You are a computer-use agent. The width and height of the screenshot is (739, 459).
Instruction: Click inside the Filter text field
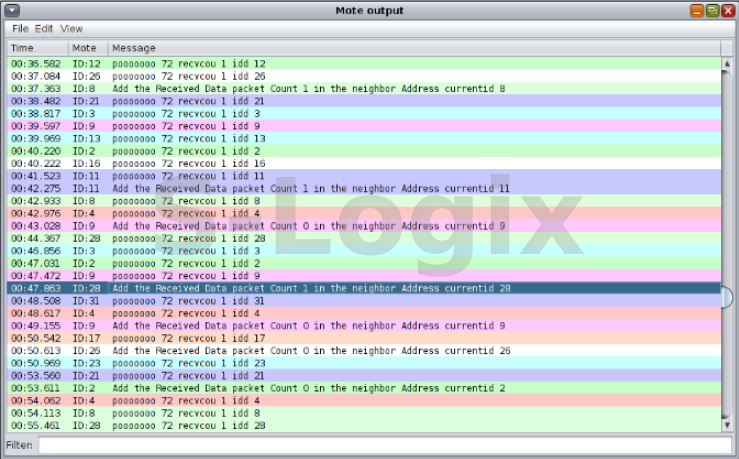point(385,445)
